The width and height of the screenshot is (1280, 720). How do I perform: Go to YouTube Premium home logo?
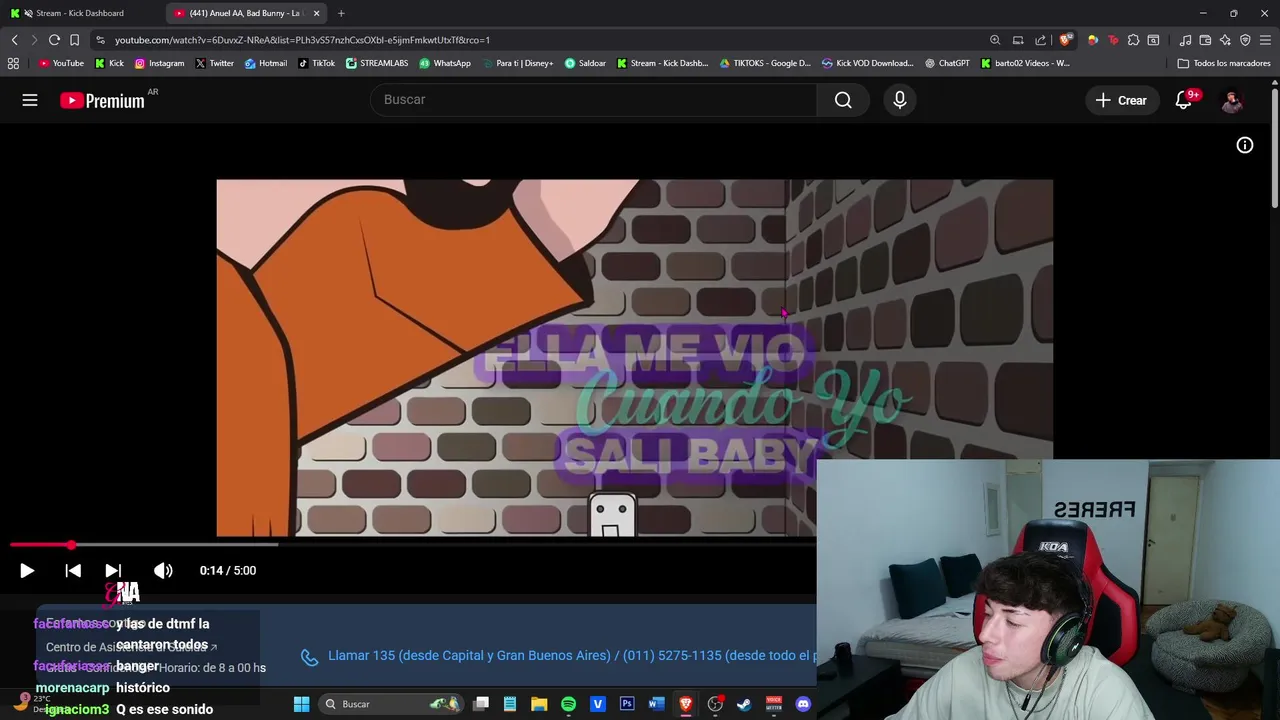pyautogui.click(x=102, y=100)
